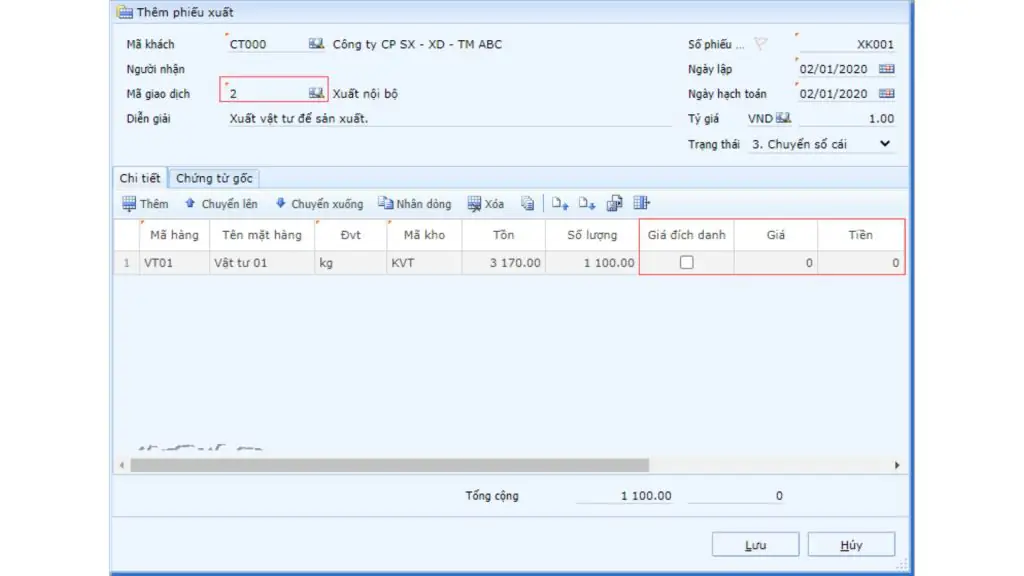Click the Xuất nội bộ label
This screenshot has width=1024, height=576.
365,94
